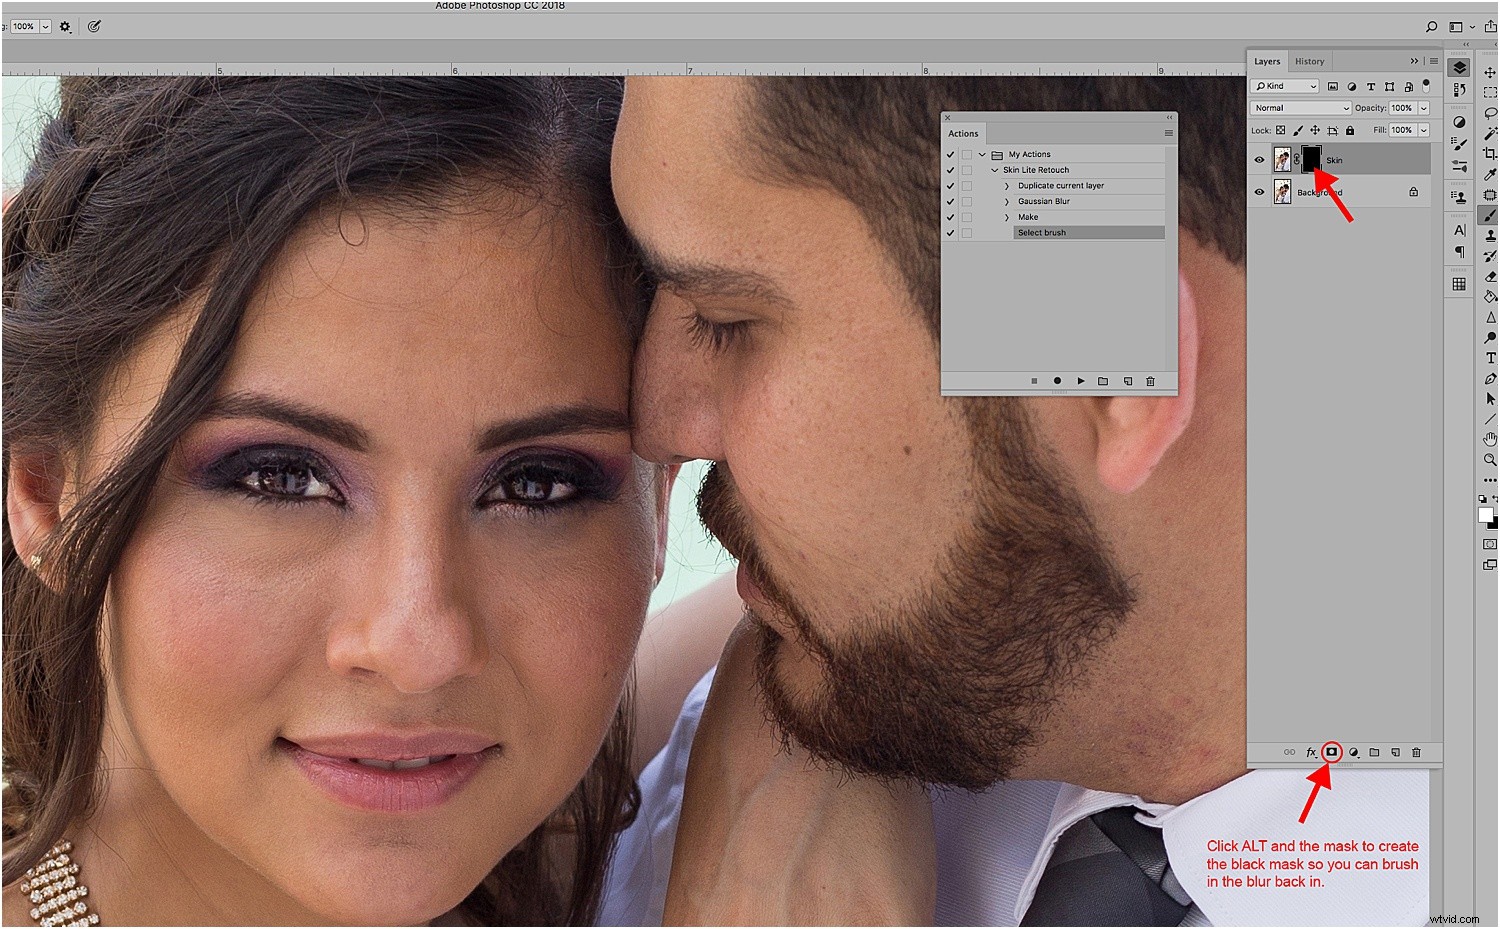Click the Delete layer trash icon
1500x929 pixels.
tap(1416, 752)
